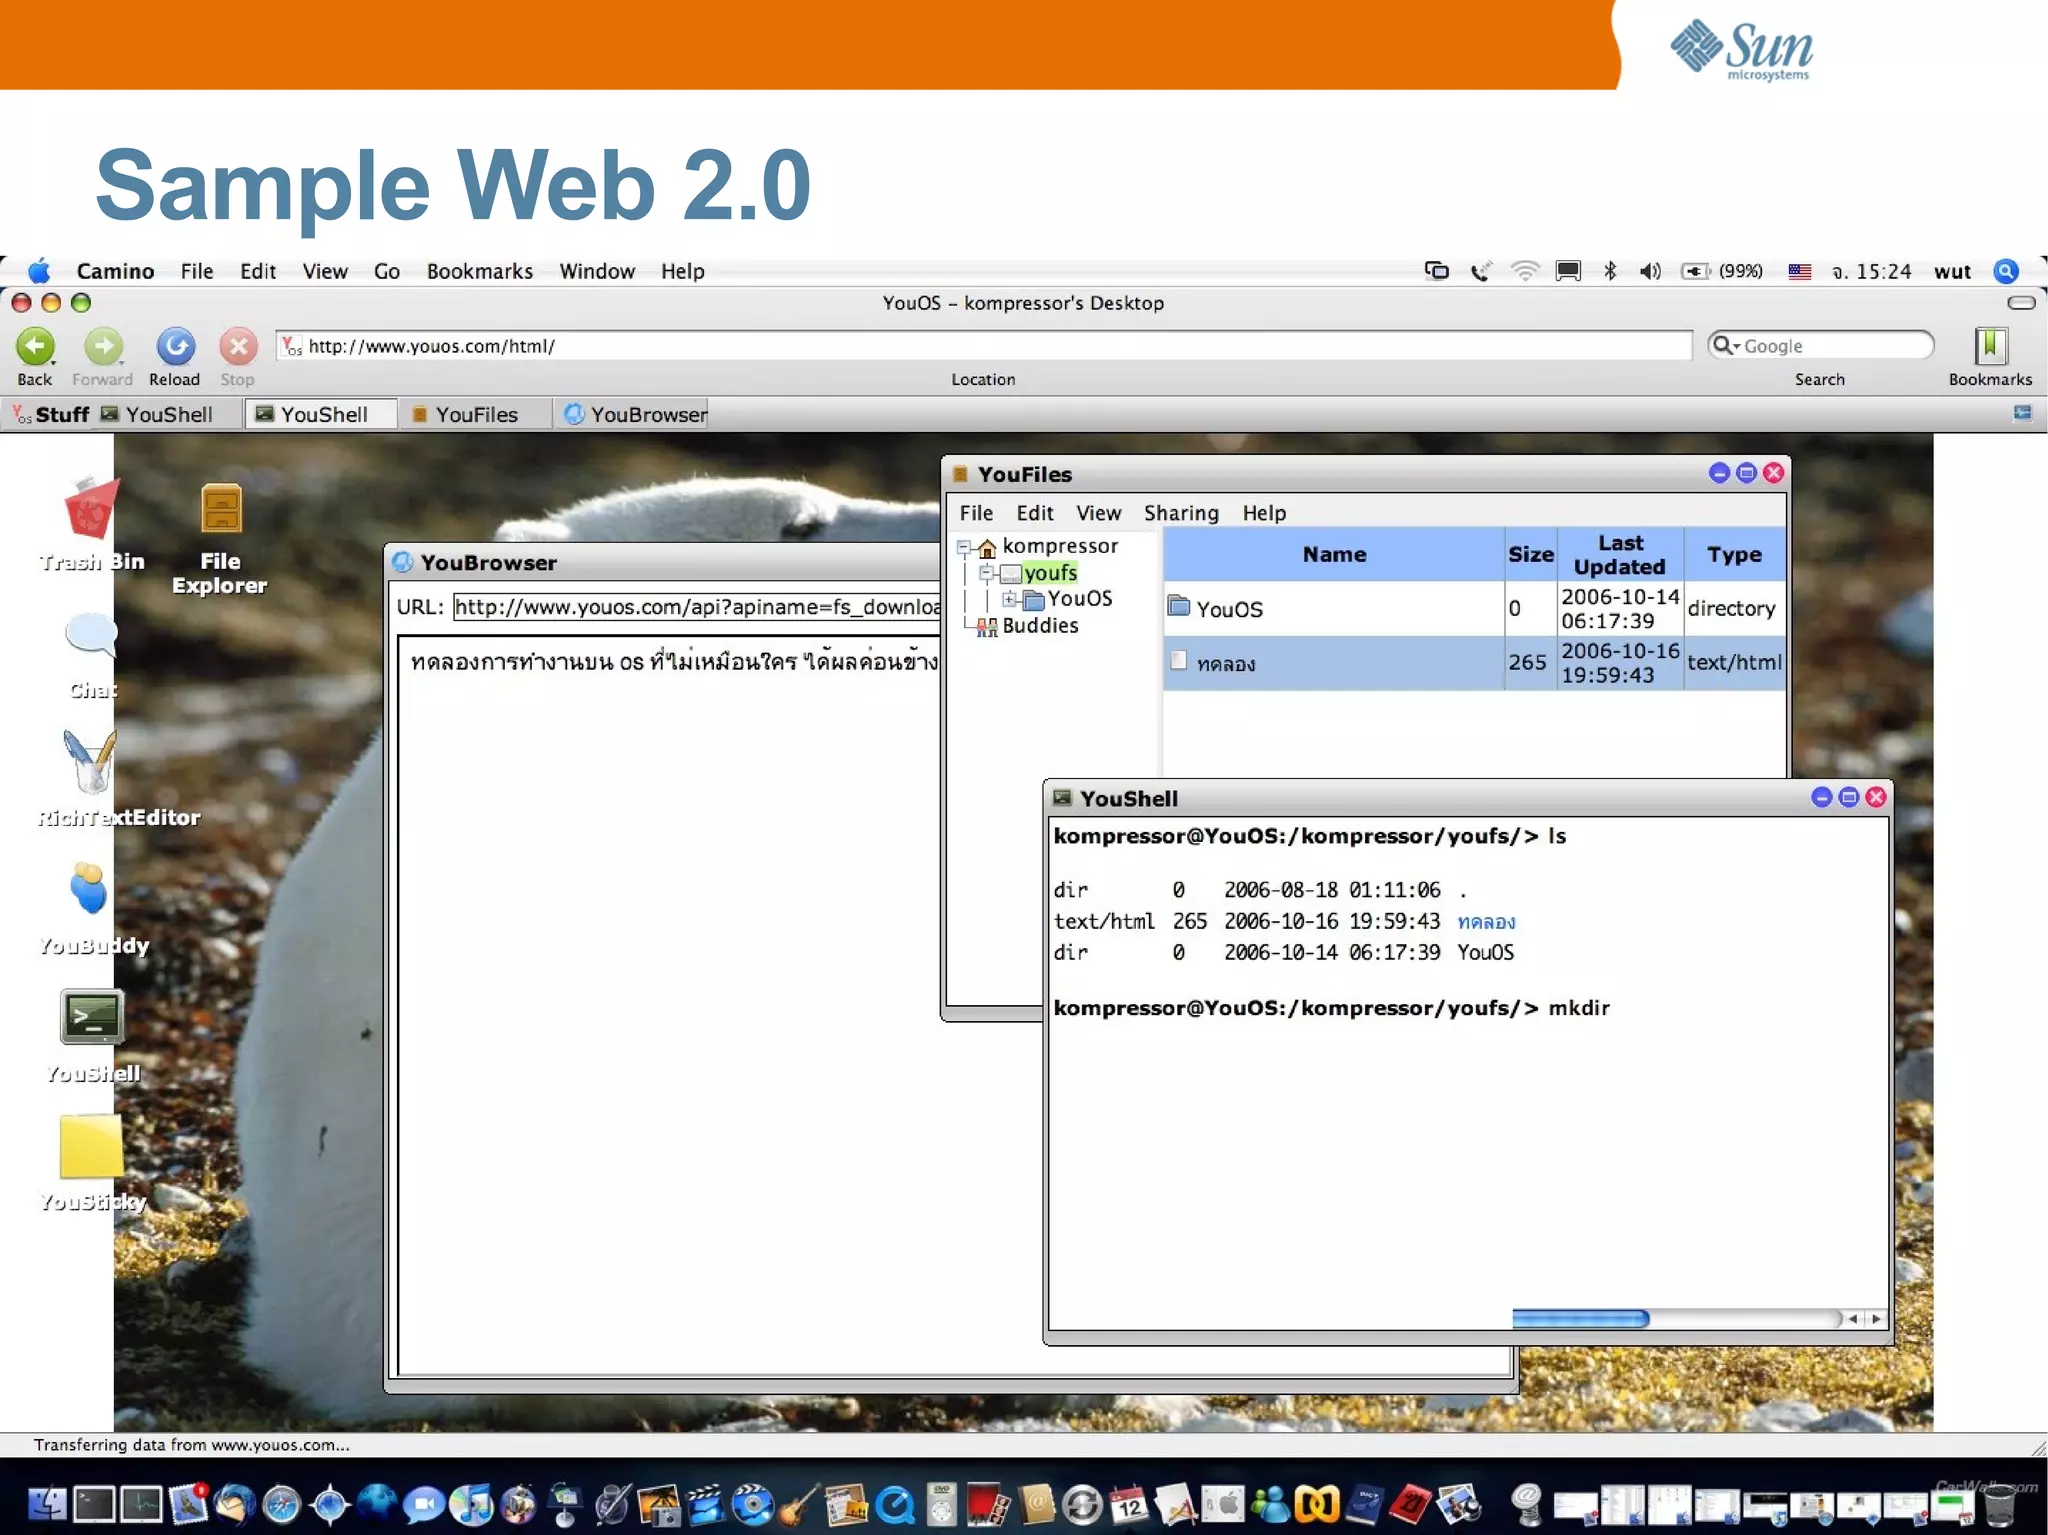
Task: Sort files by Last Updated header
Action: [x=1620, y=554]
